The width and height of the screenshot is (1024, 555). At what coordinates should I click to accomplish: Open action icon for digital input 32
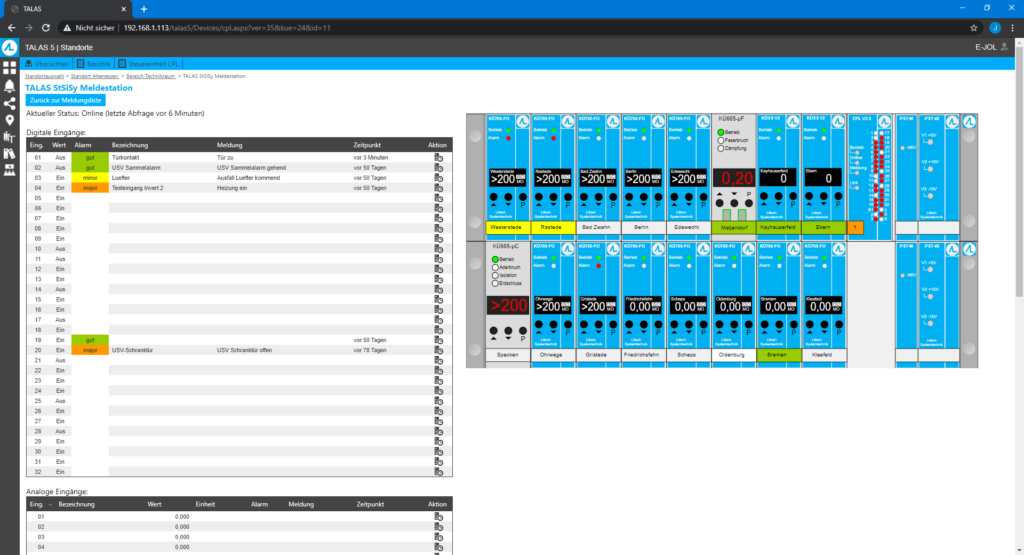(438, 471)
